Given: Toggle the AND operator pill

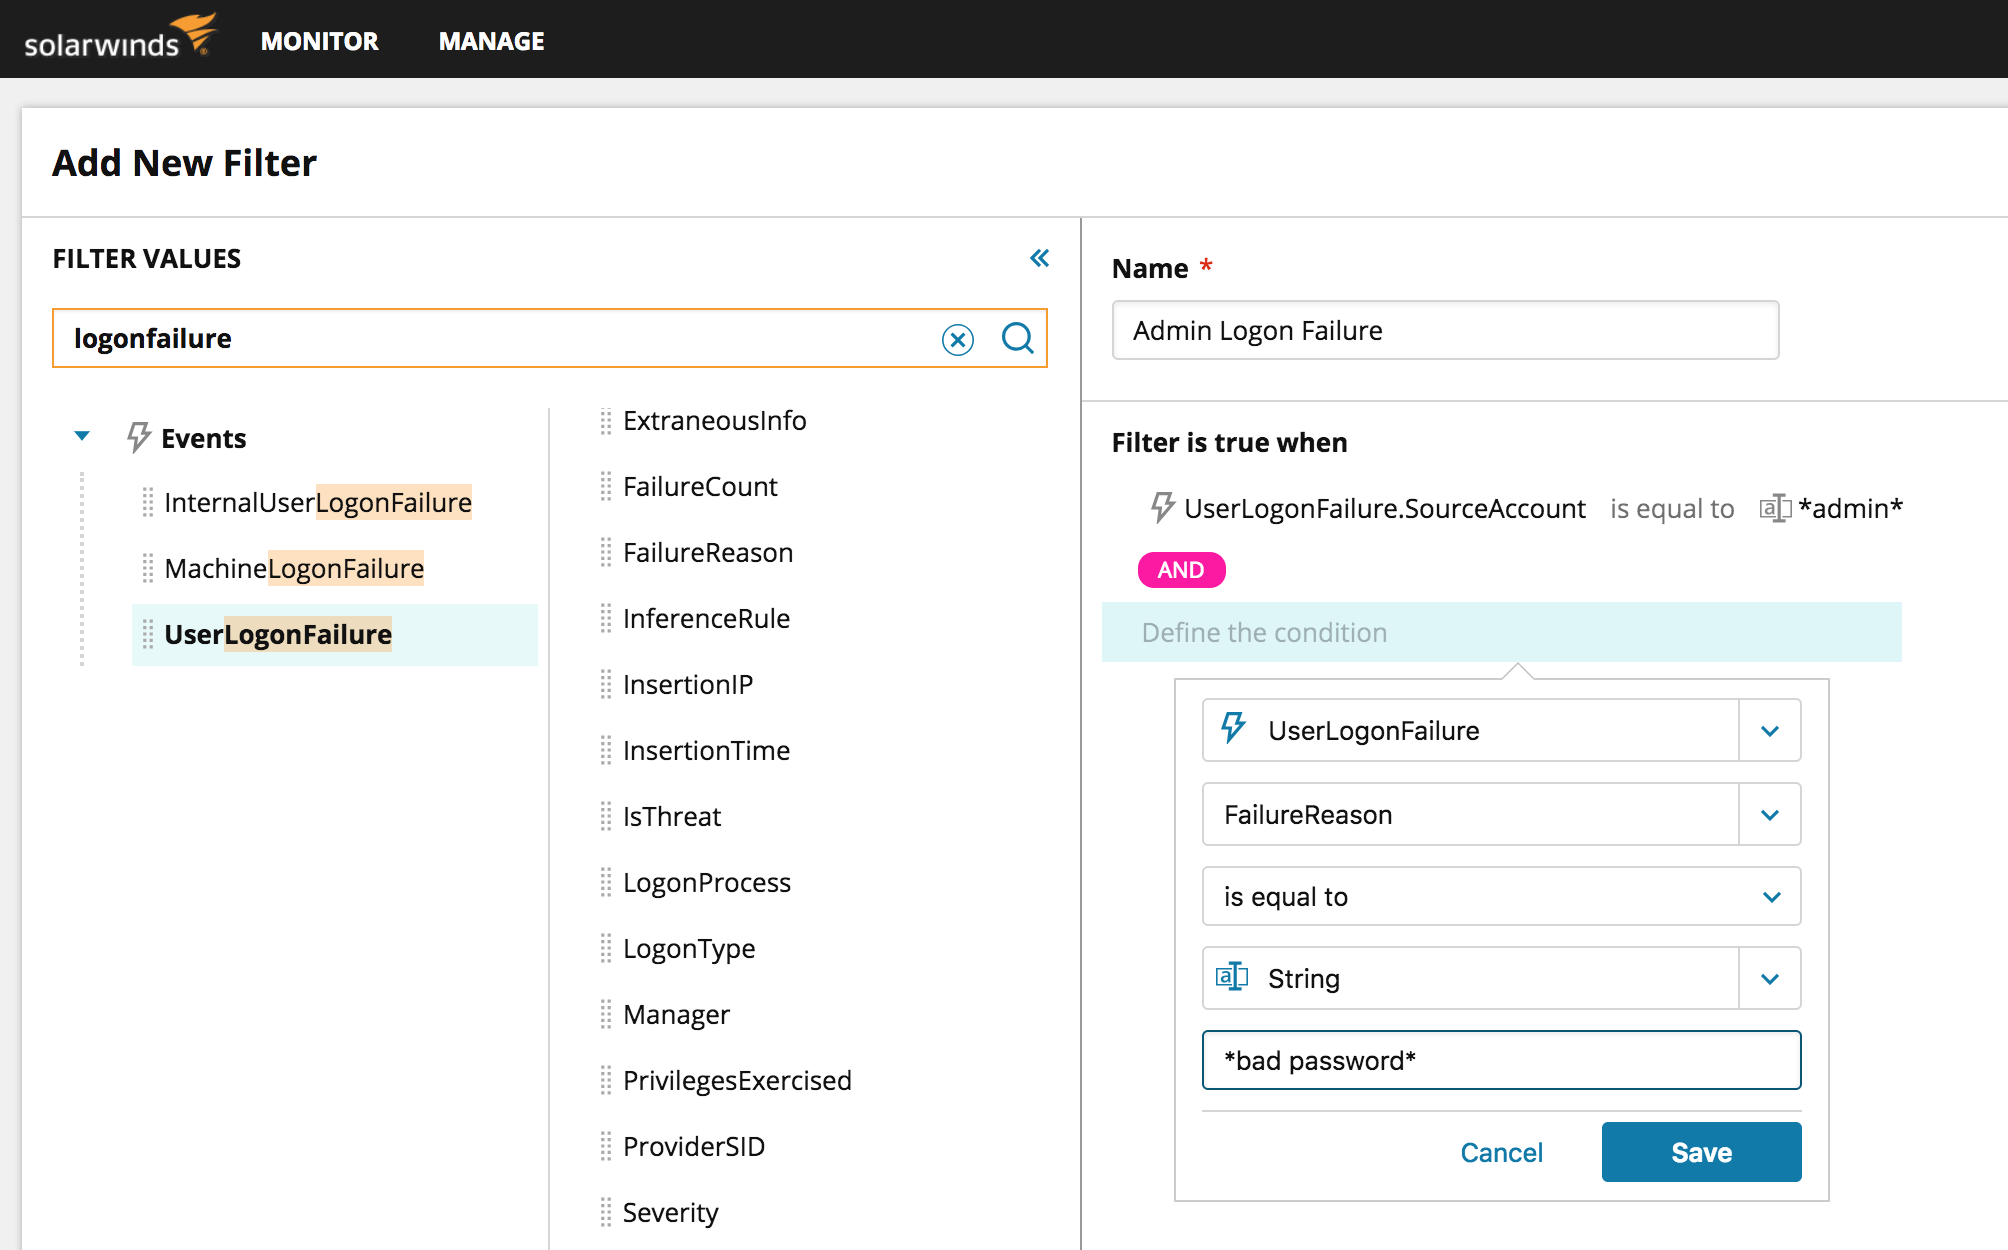Looking at the screenshot, I should click(x=1181, y=570).
